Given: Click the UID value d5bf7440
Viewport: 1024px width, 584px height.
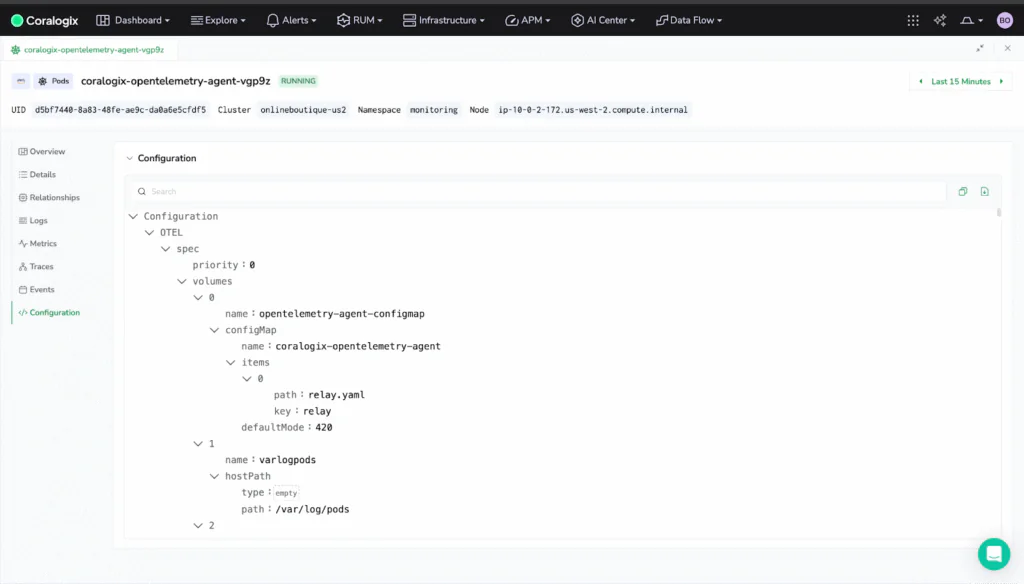Looking at the screenshot, I should click(x=120, y=110).
